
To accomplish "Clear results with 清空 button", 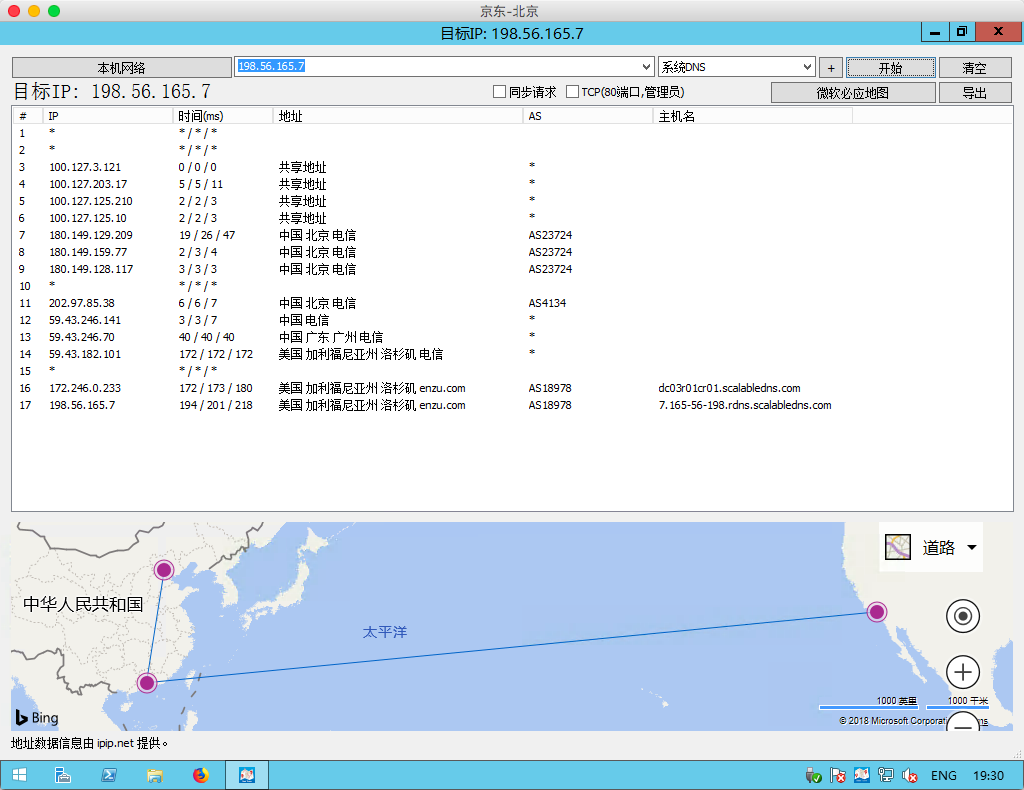I will click(974, 67).
